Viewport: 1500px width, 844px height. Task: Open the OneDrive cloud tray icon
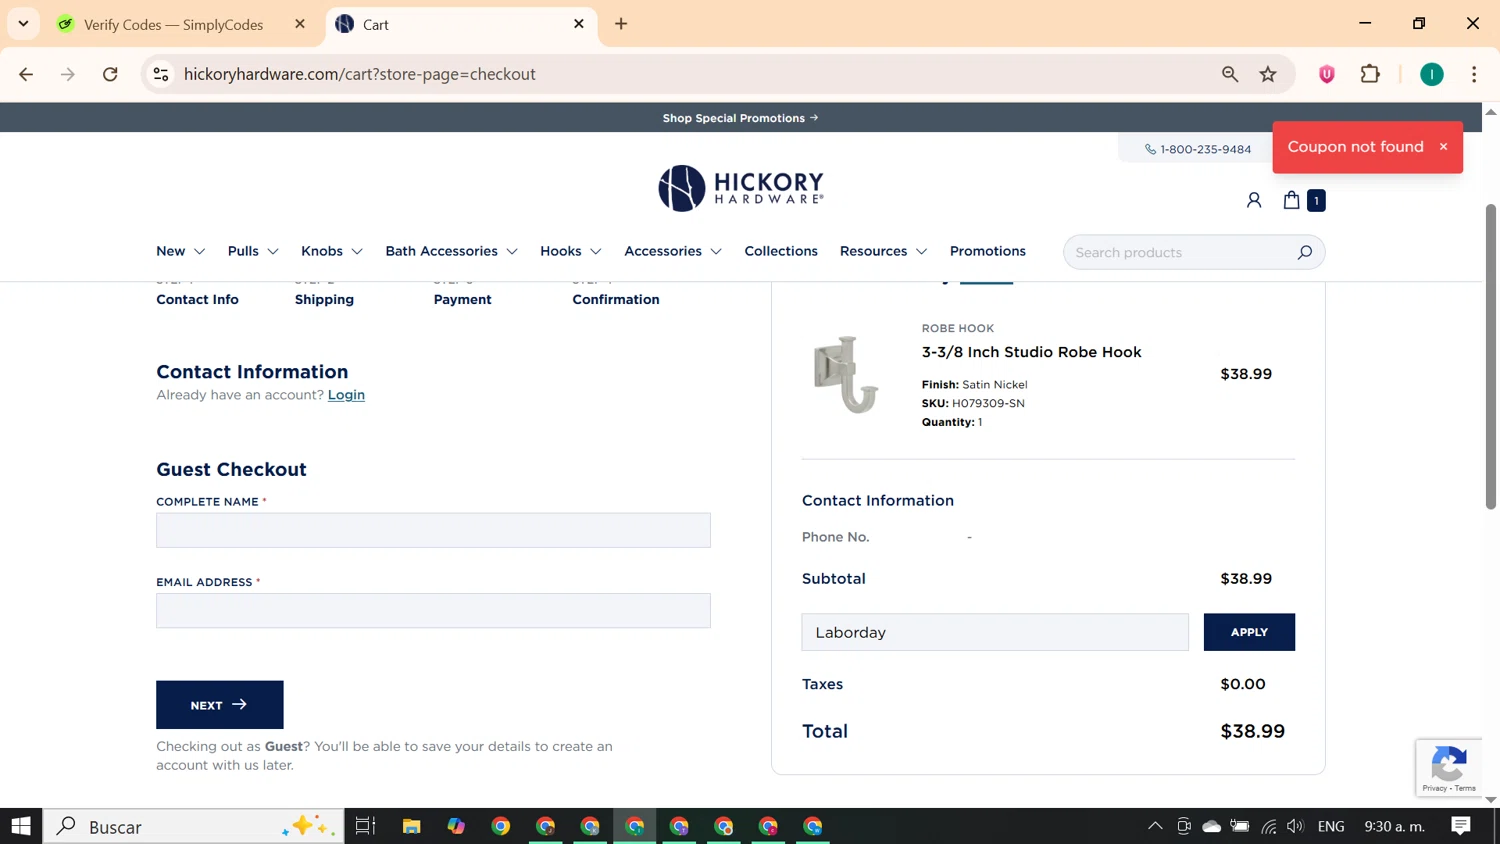pos(1211,826)
